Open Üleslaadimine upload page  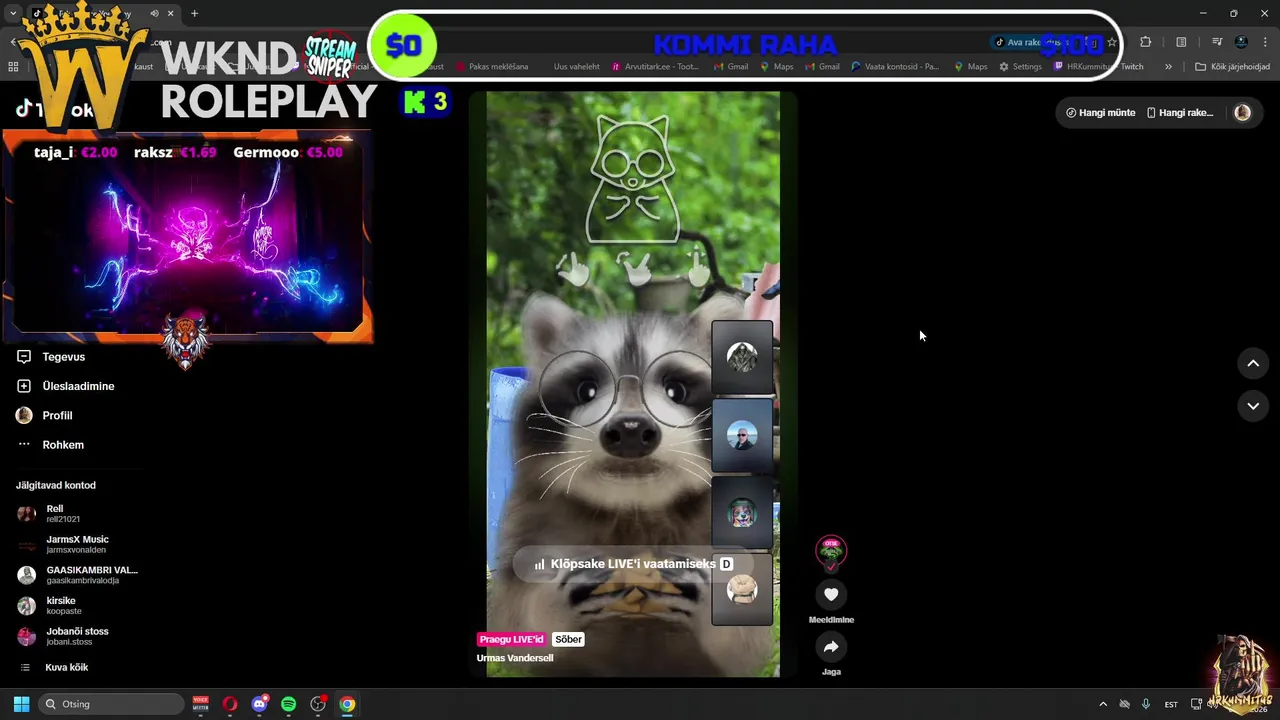pyautogui.click(x=65, y=386)
